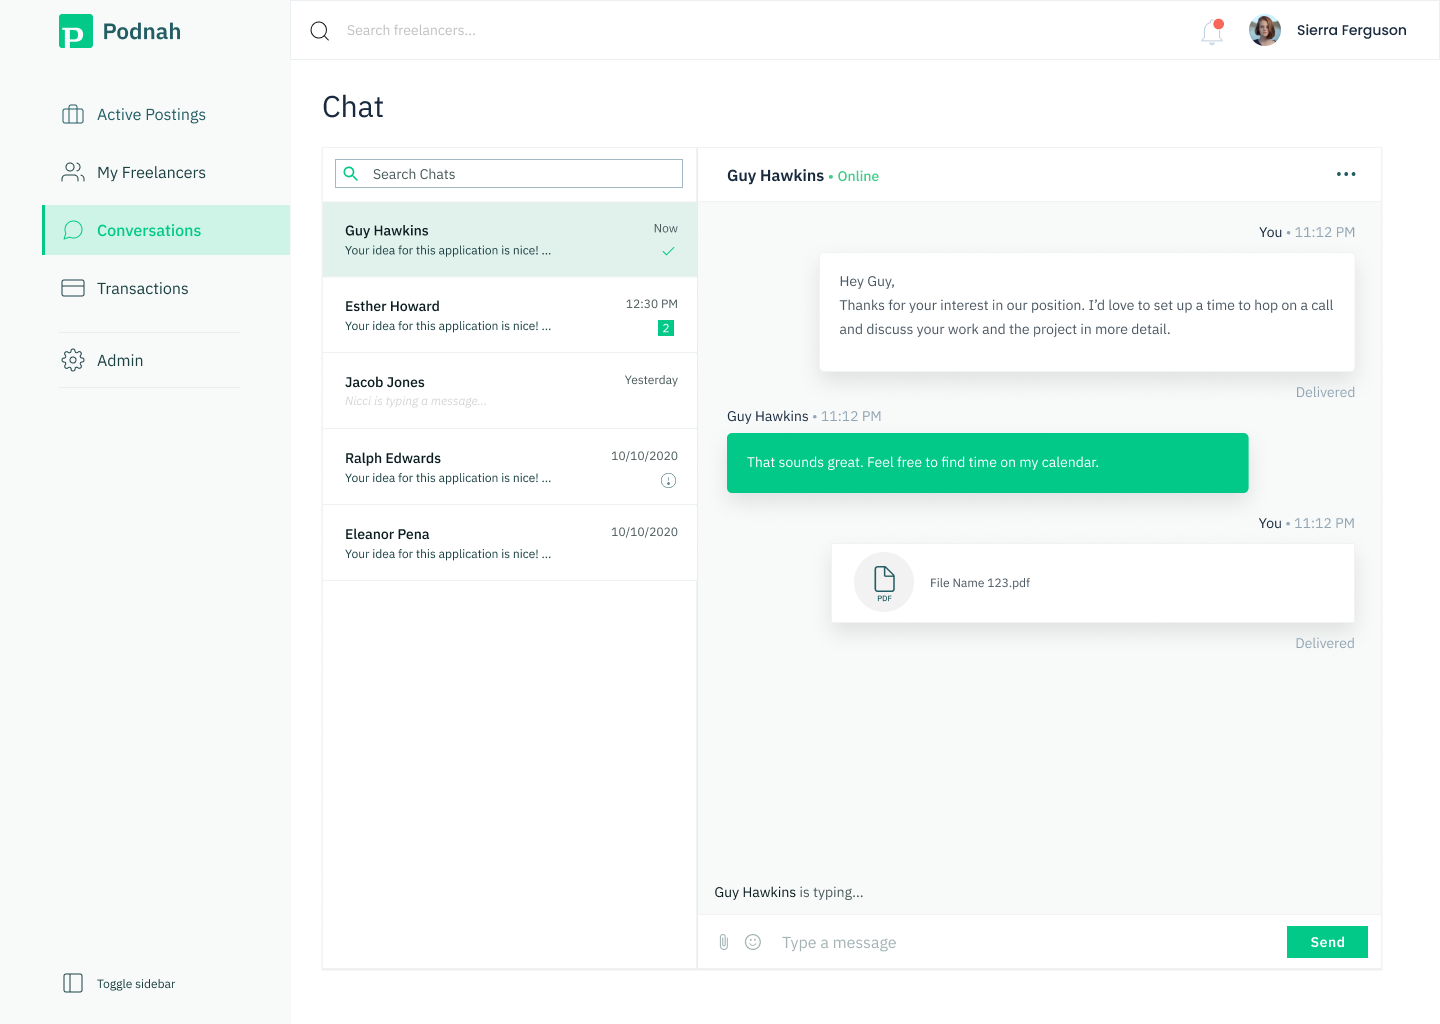Open Transactions menu item
The width and height of the screenshot is (1440, 1024).
166,288
